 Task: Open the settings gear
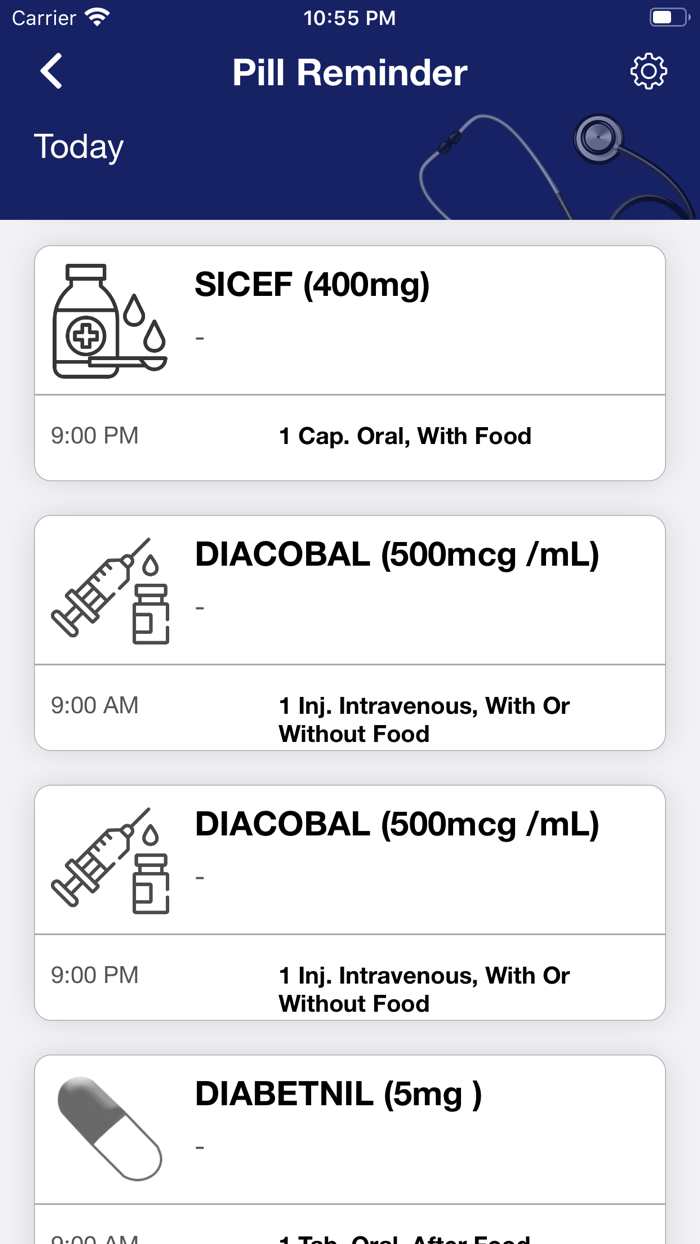[648, 71]
